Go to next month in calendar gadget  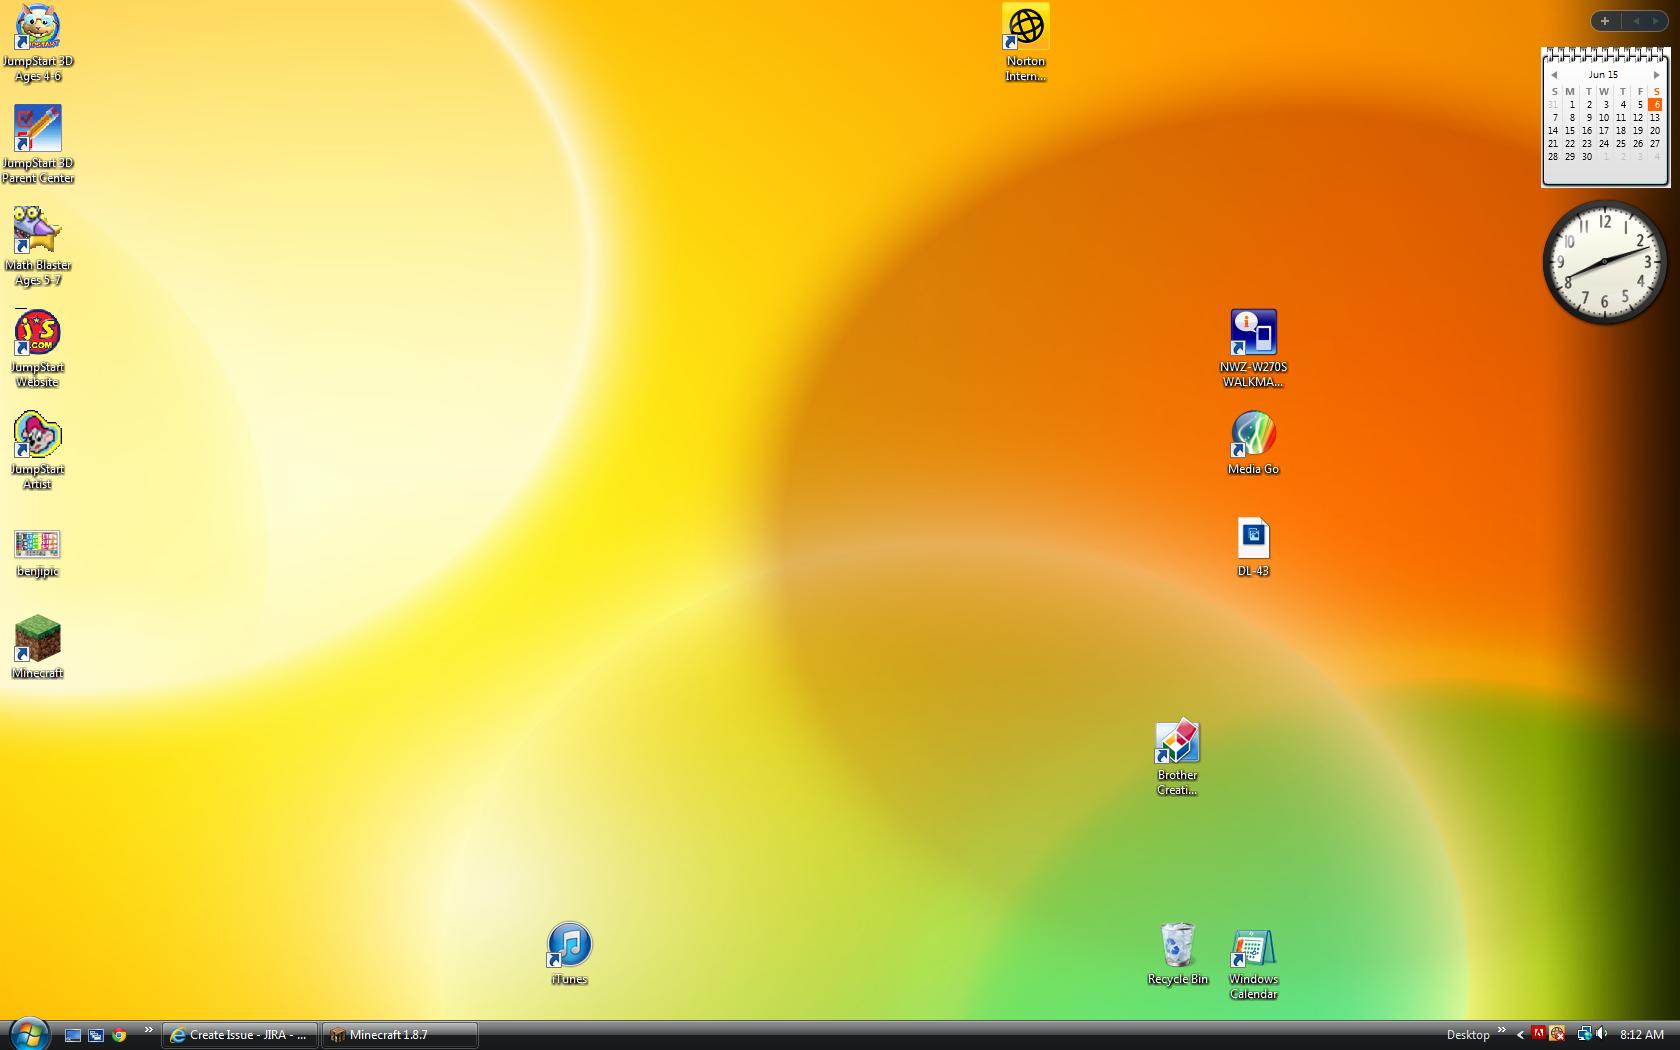click(1656, 75)
